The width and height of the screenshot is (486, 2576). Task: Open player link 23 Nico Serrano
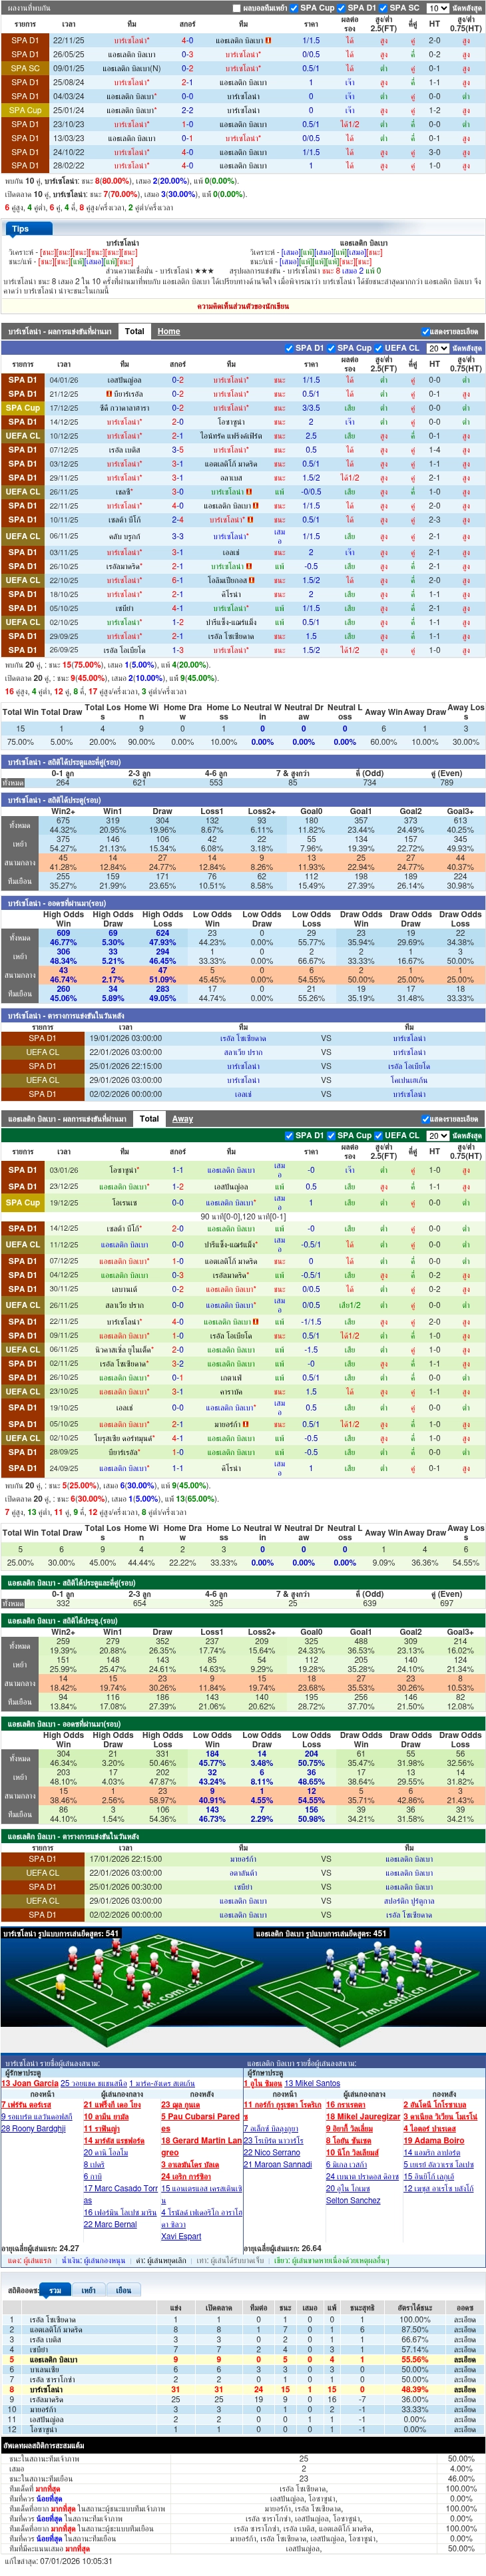pyautogui.click(x=272, y=2152)
